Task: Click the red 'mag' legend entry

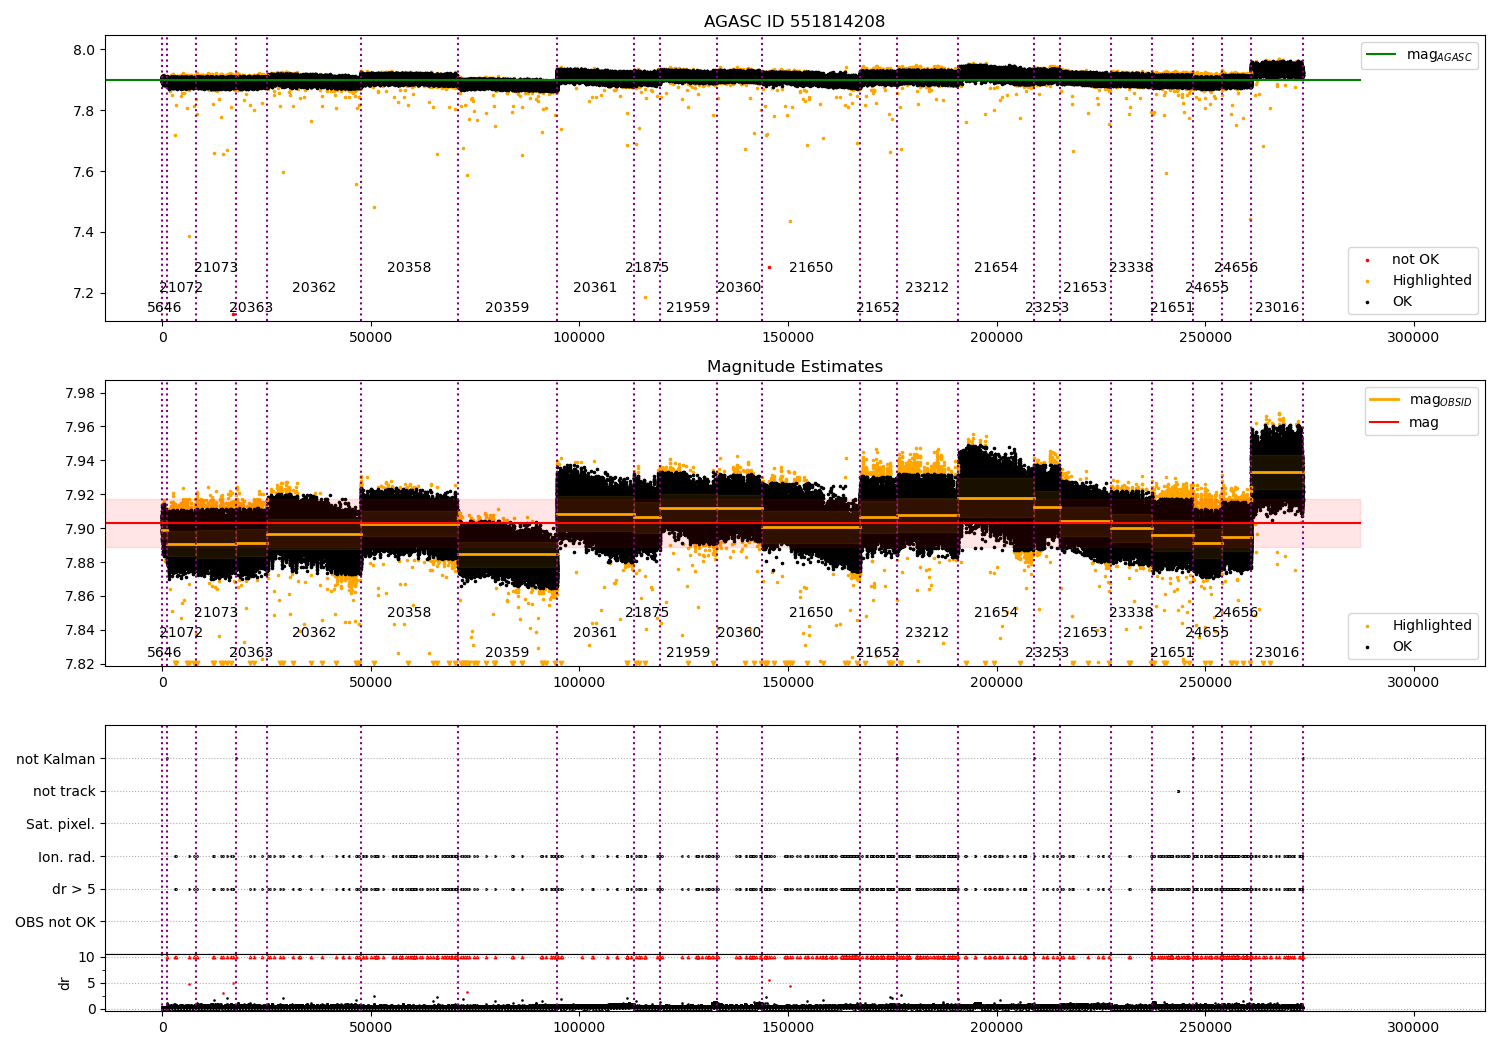Action: (1405, 423)
